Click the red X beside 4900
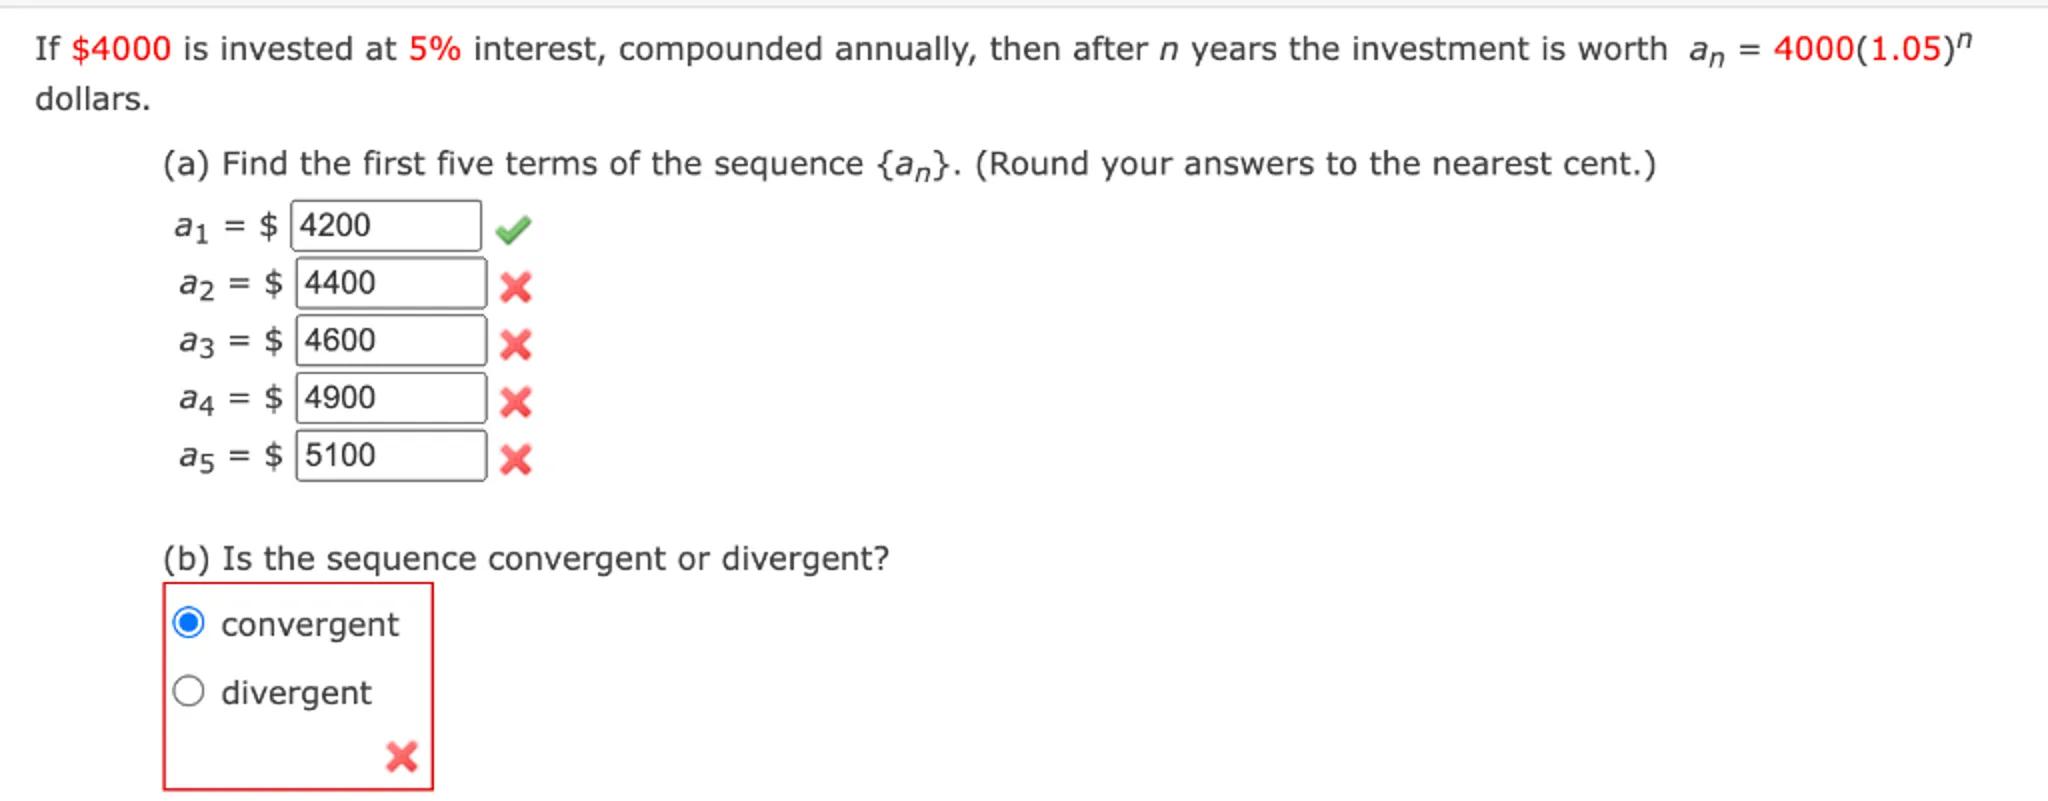Viewport: 2048px width, 801px height. 515,402
